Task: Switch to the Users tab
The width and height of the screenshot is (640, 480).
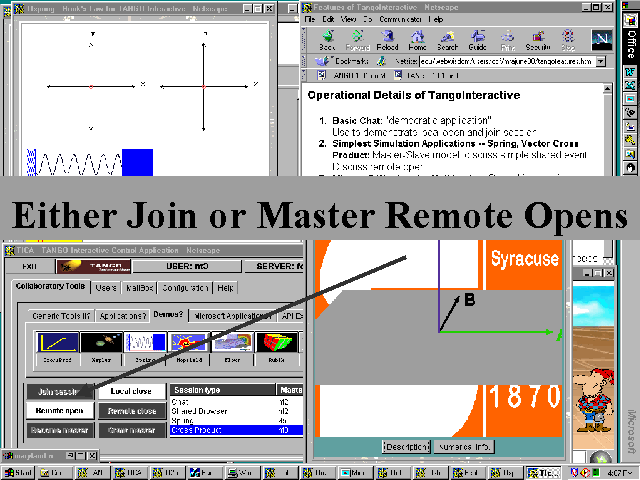Action: point(106,288)
